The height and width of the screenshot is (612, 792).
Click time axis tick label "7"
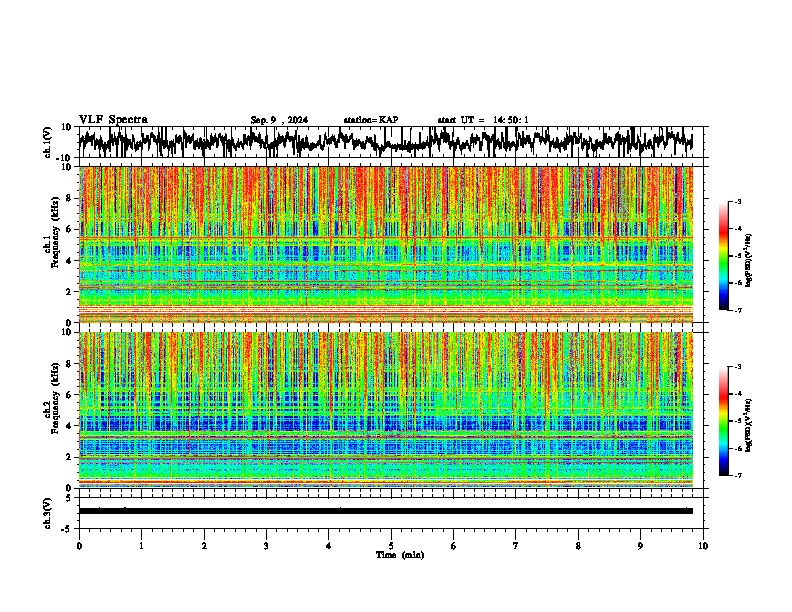coord(516,546)
